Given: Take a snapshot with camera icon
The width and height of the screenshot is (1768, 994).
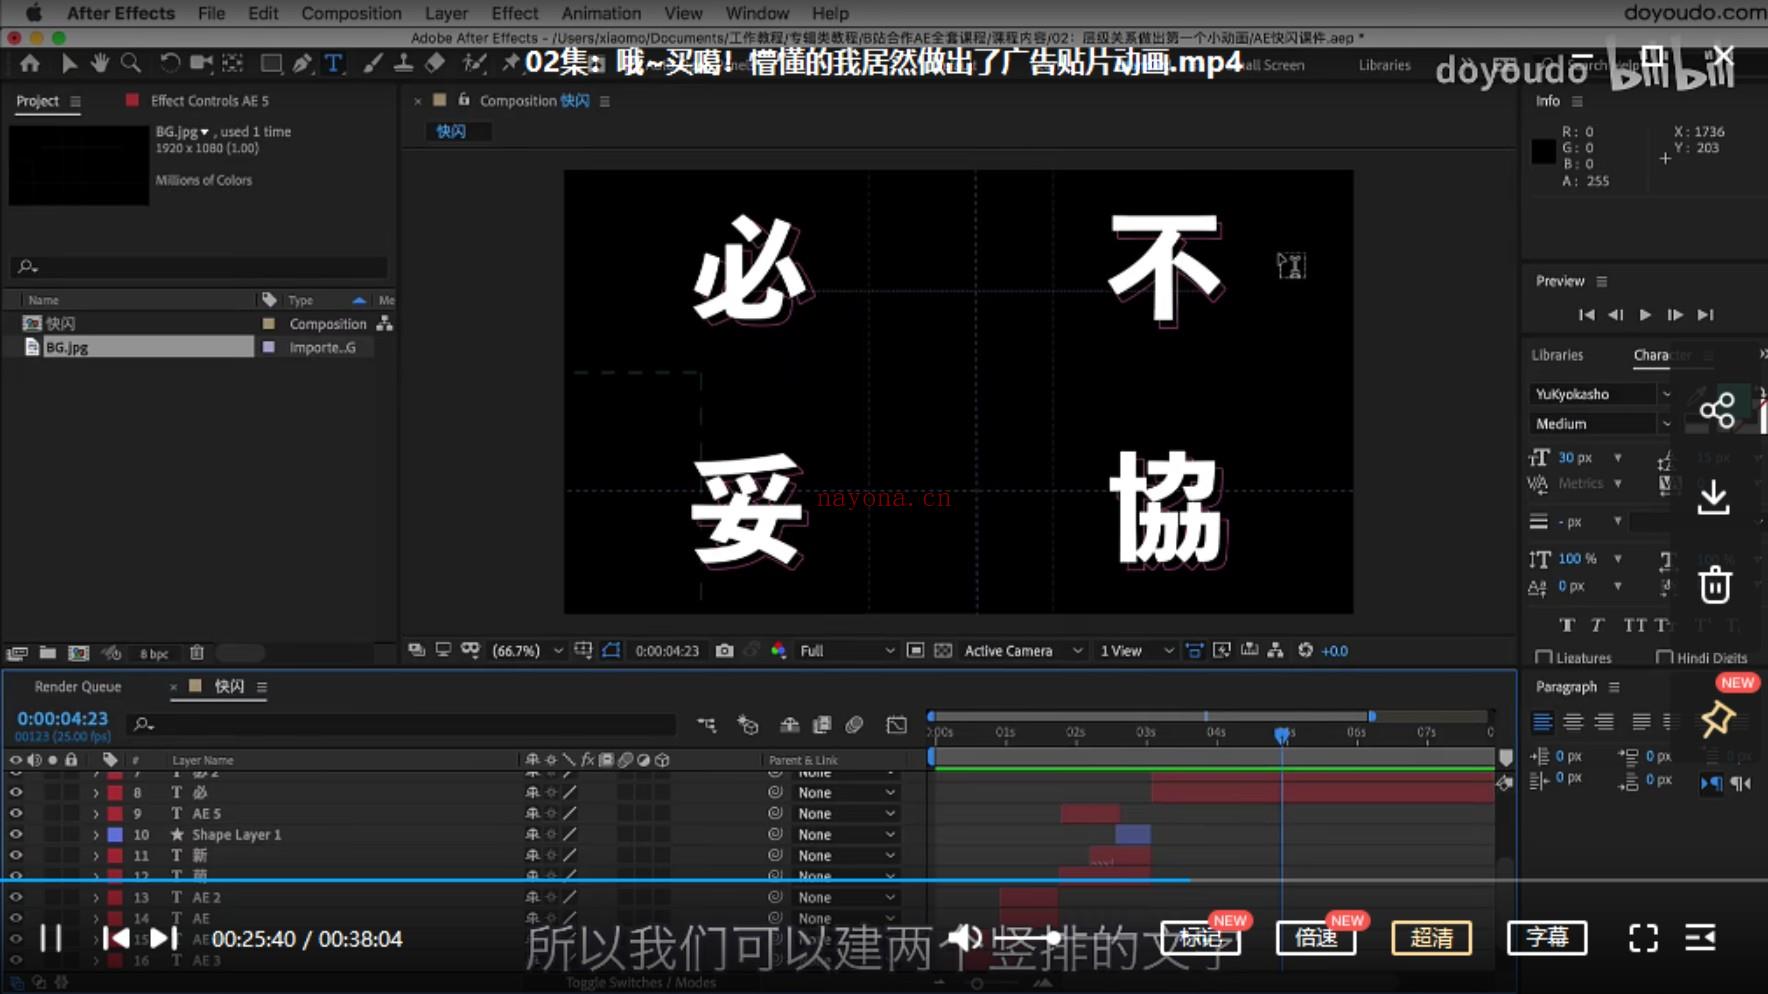Looking at the screenshot, I should click(x=725, y=650).
